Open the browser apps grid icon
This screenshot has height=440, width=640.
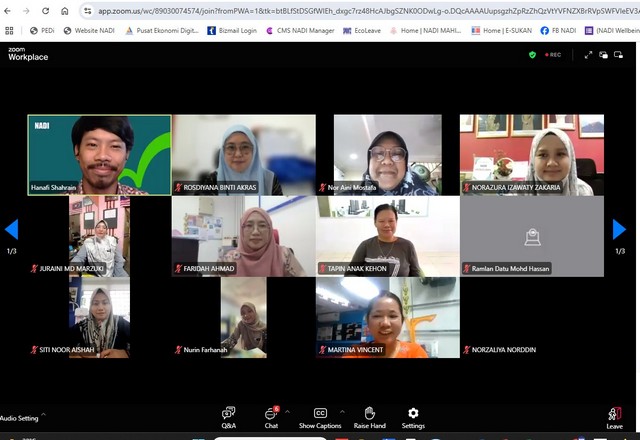pyautogui.click(x=9, y=31)
